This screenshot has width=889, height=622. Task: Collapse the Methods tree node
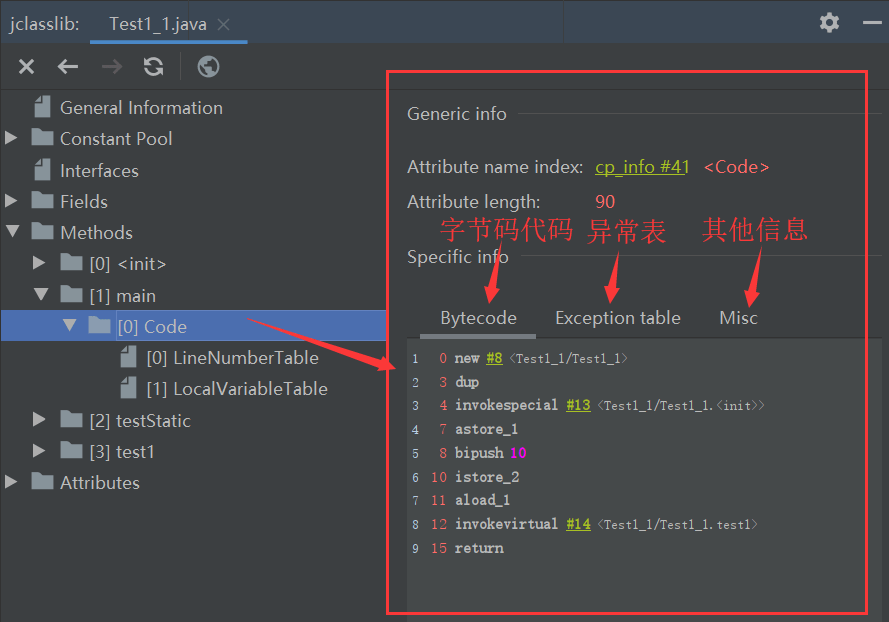click(12, 232)
